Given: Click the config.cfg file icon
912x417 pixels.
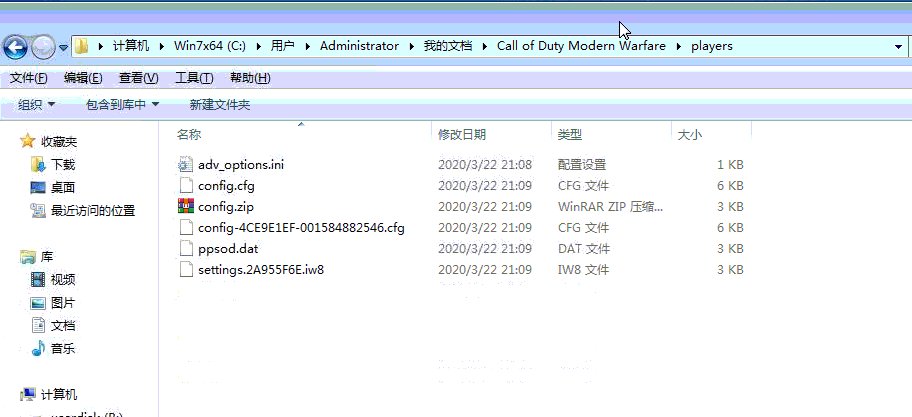Looking at the screenshot, I should click(185, 186).
